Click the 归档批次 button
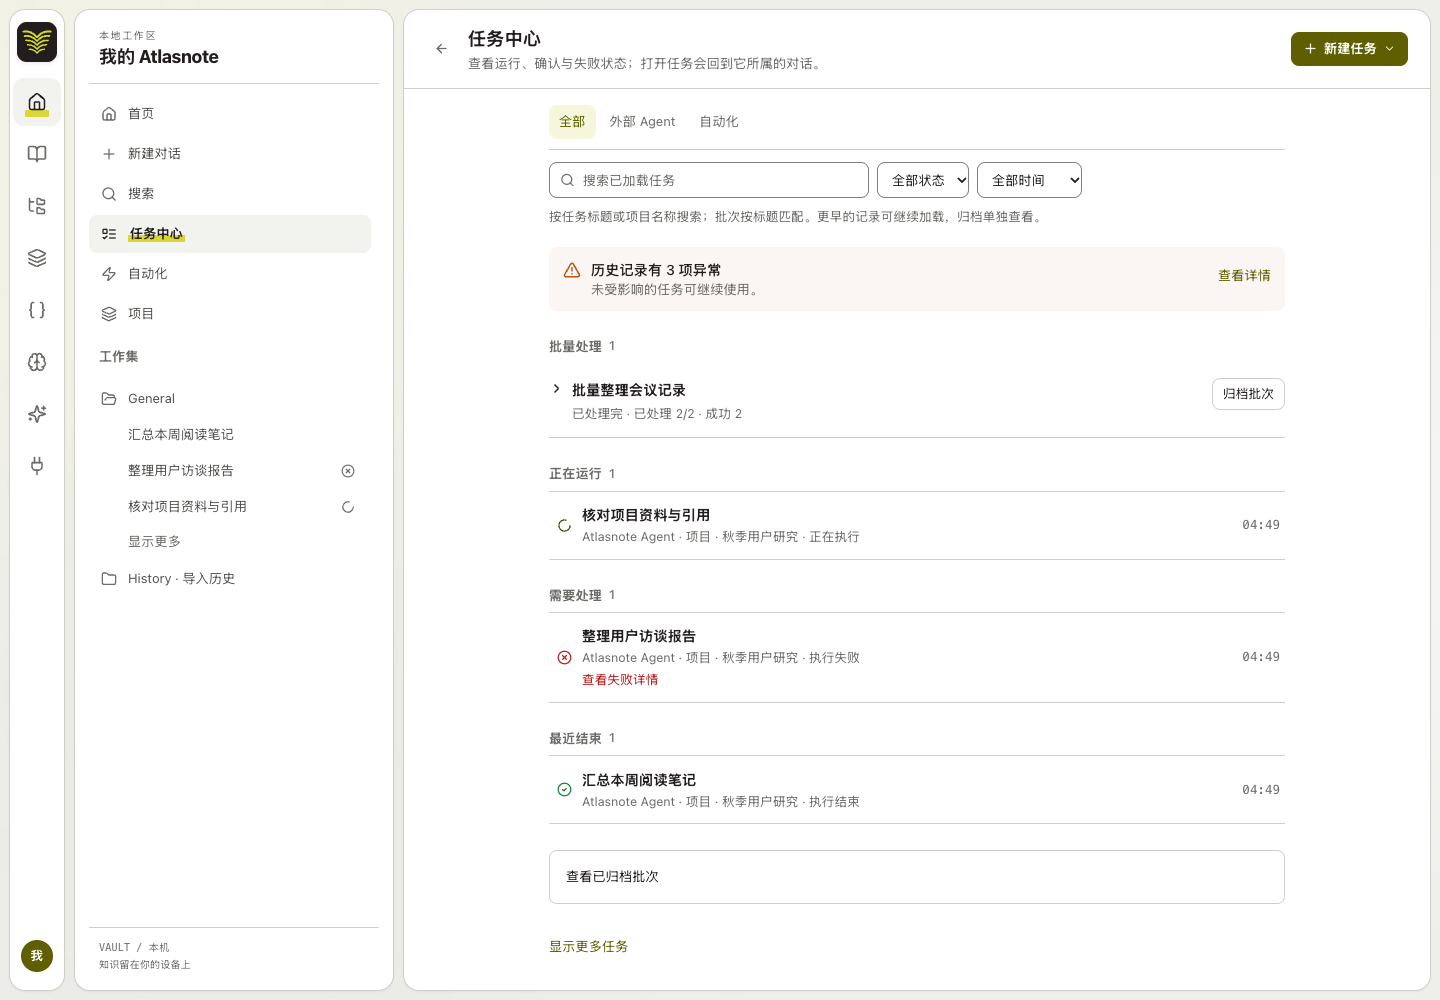1440x1000 pixels. [x=1248, y=394]
